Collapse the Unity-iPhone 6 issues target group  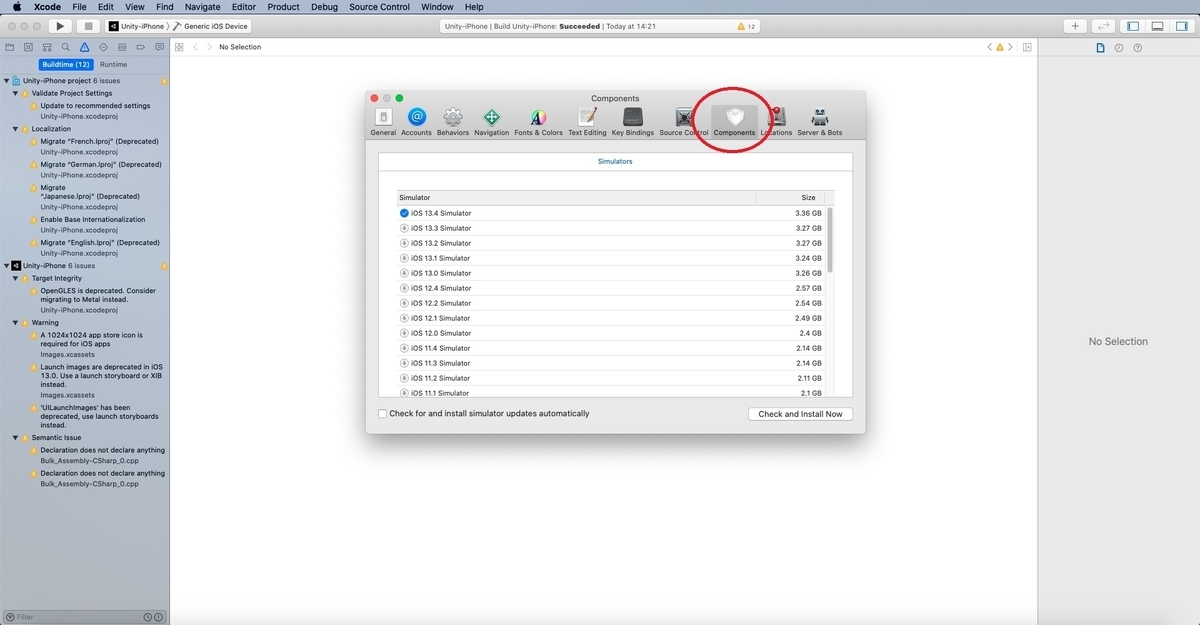click(6, 266)
